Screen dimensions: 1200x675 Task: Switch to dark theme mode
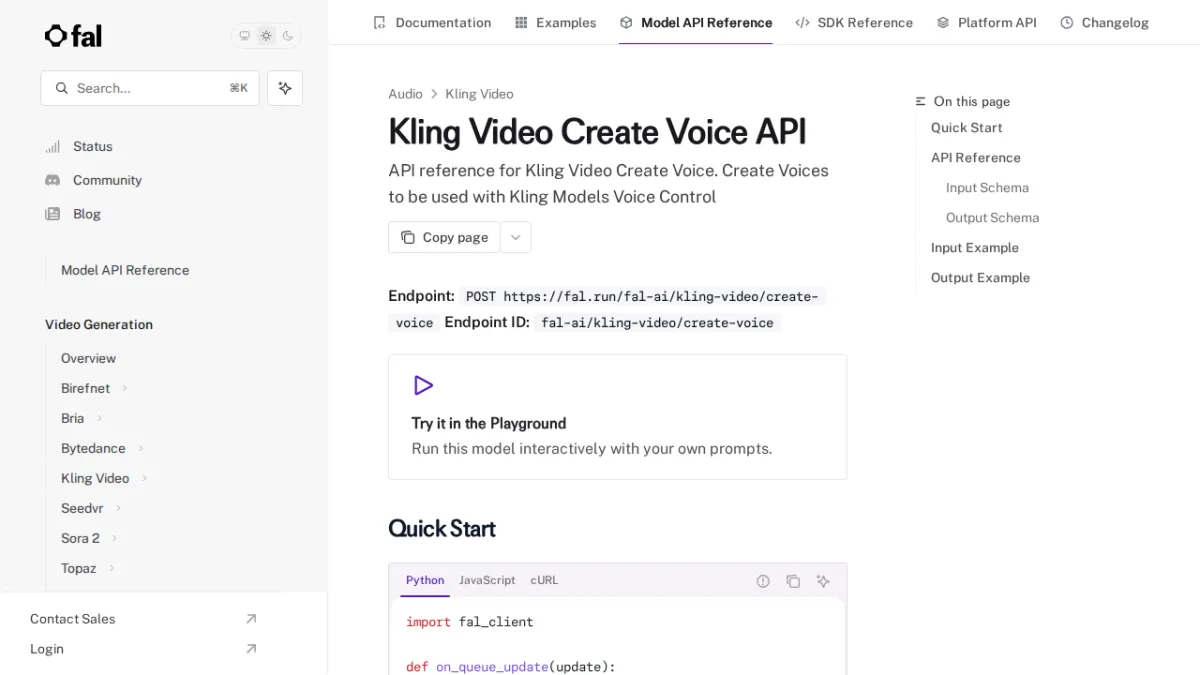click(288, 36)
